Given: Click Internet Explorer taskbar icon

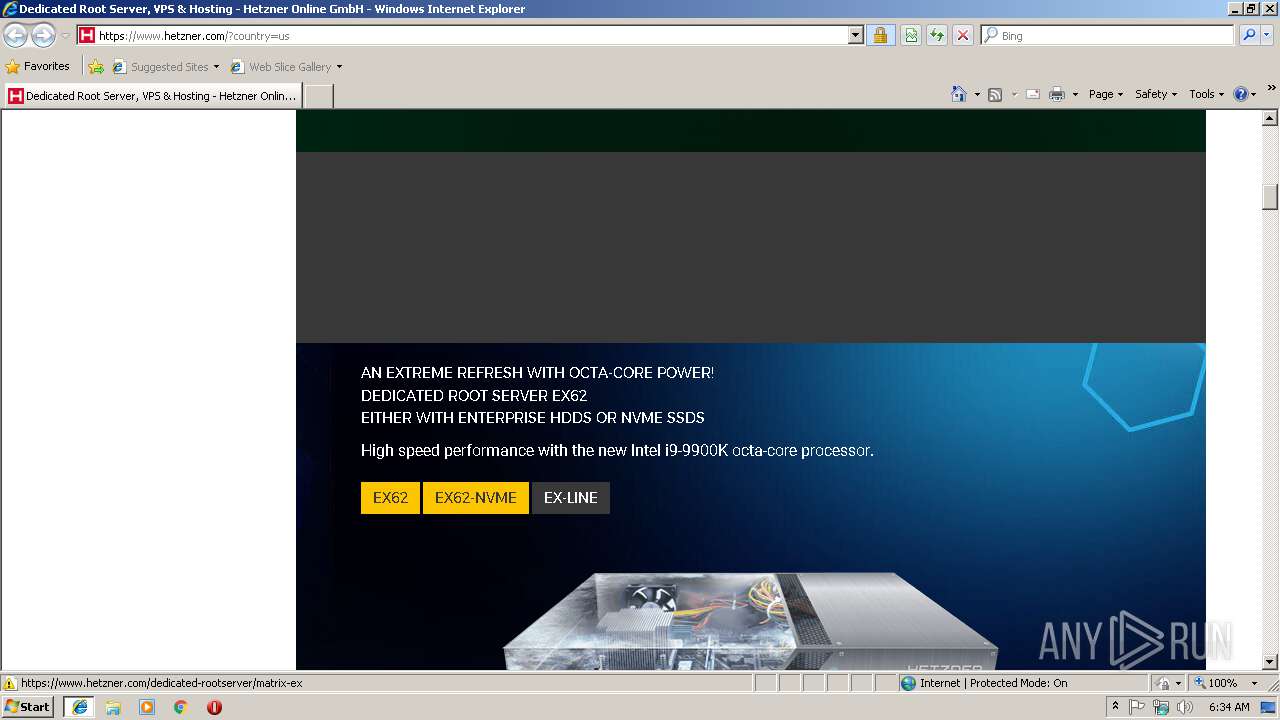Looking at the screenshot, I should (x=79, y=707).
